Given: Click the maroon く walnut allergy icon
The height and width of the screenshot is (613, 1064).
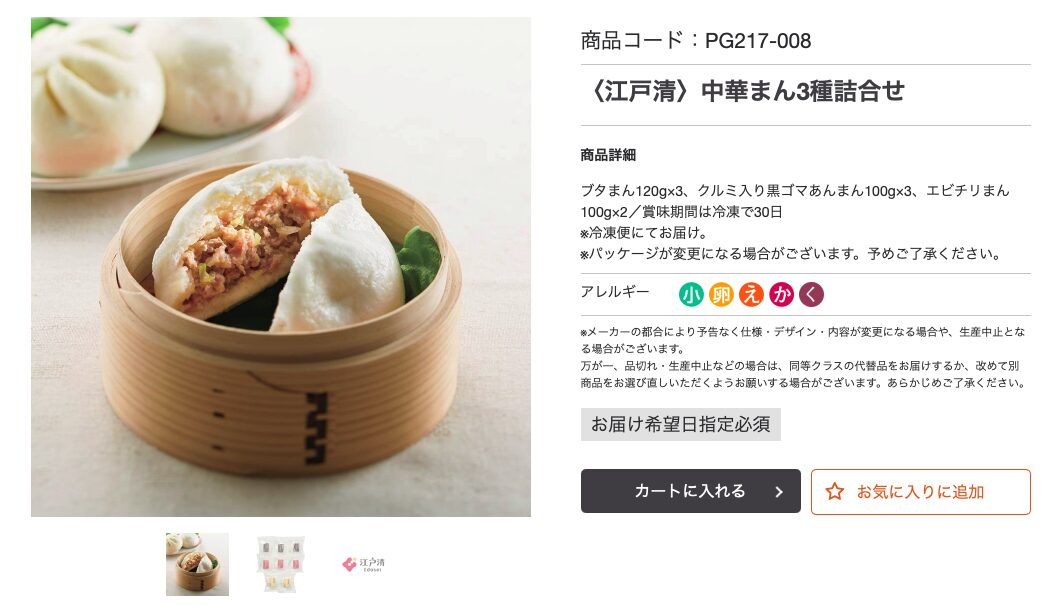Looking at the screenshot, I should (812, 295).
